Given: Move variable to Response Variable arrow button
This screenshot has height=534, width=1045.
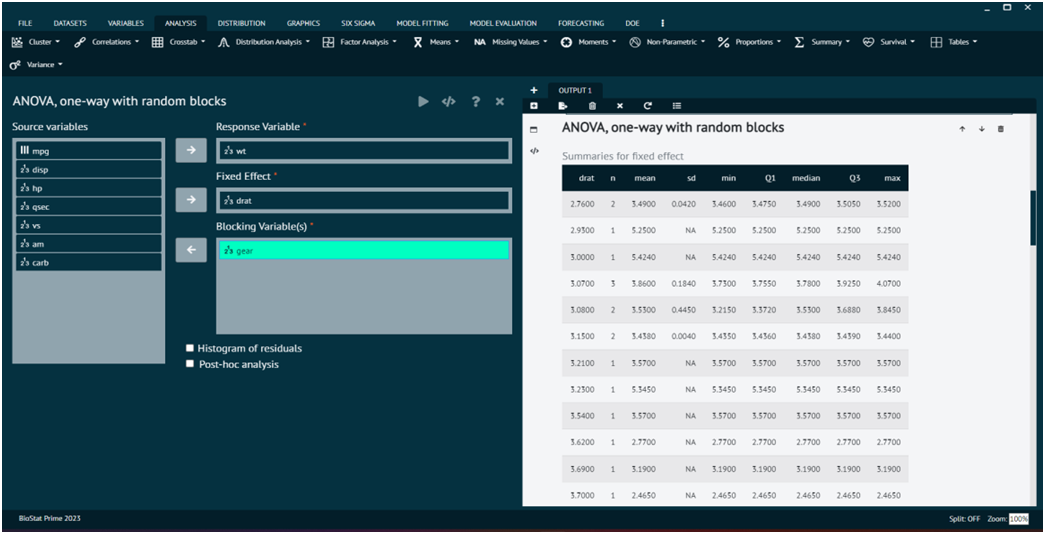Looking at the screenshot, I should click(x=191, y=150).
